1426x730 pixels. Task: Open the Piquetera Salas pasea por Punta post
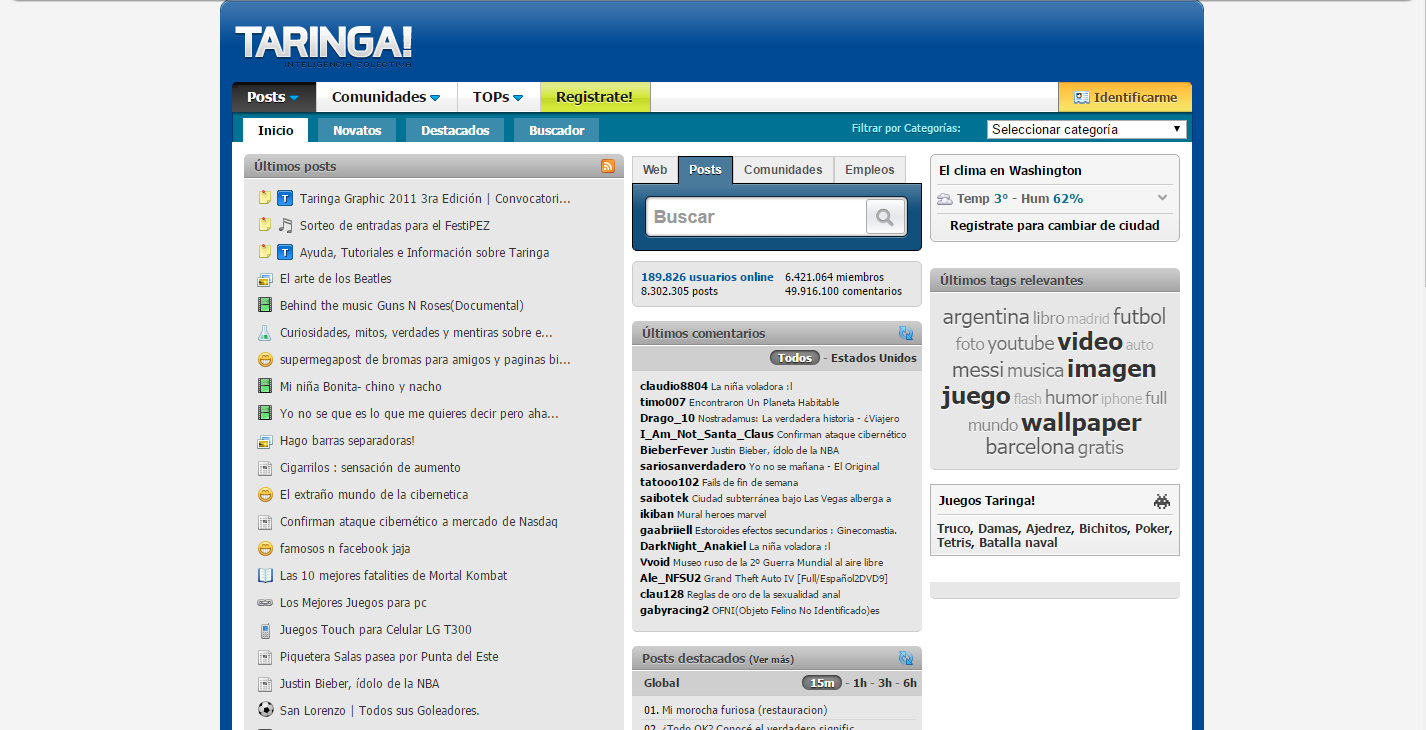(389, 656)
